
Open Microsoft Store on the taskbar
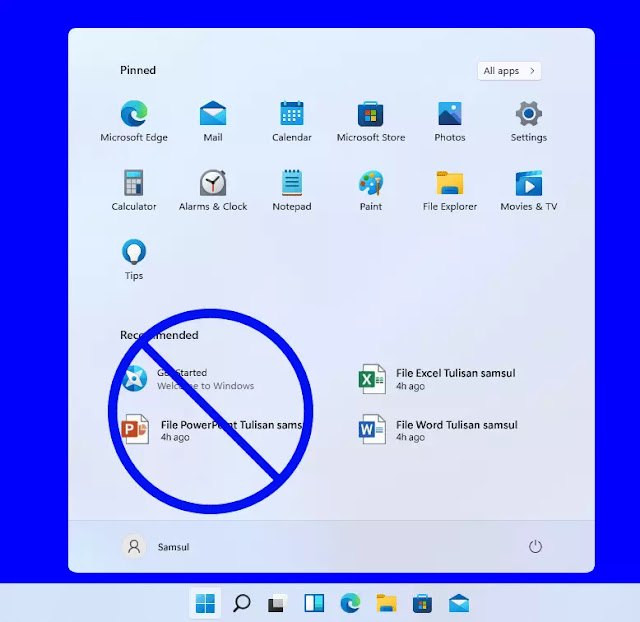click(x=422, y=603)
